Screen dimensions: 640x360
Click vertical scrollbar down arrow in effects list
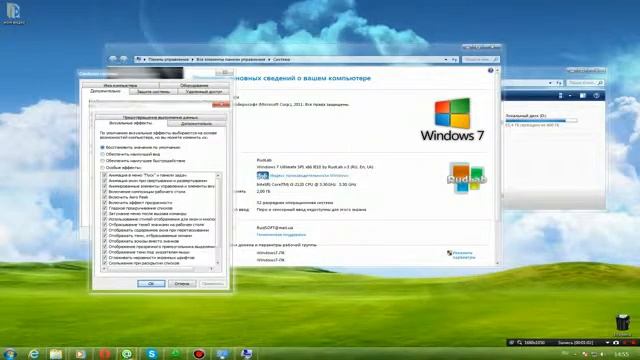click(218, 262)
